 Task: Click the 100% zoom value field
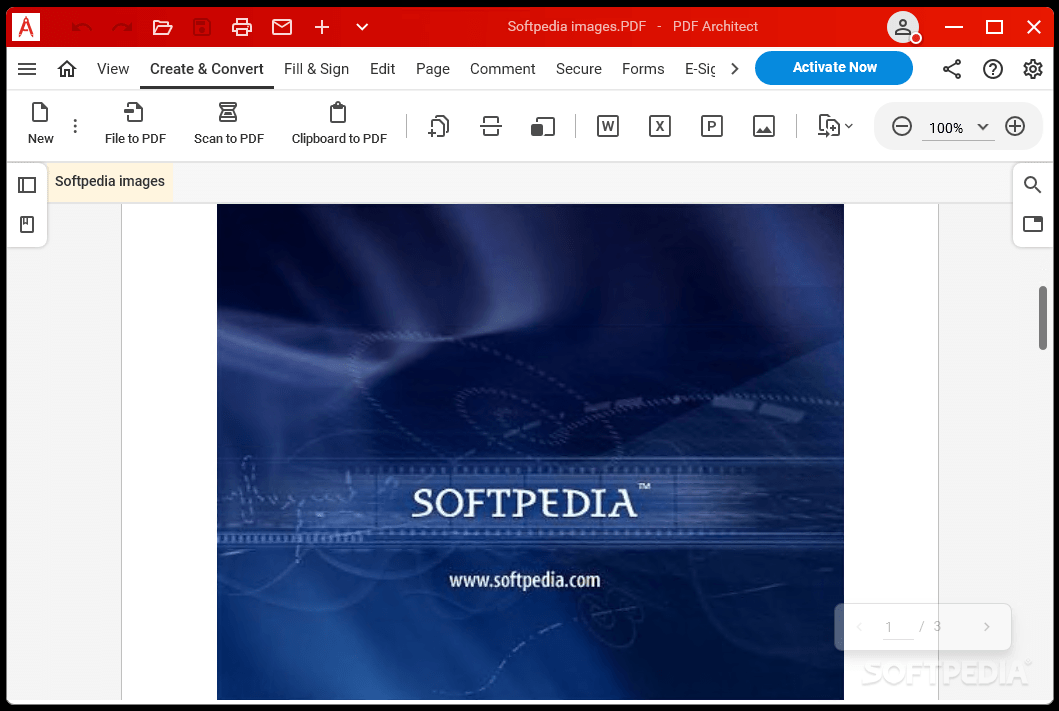tap(946, 128)
